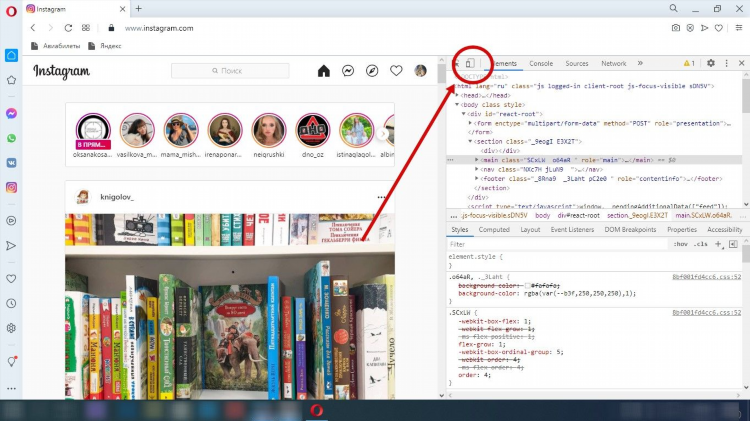Expand the form enctype node
The image size is (750, 421).
click(x=470, y=123)
